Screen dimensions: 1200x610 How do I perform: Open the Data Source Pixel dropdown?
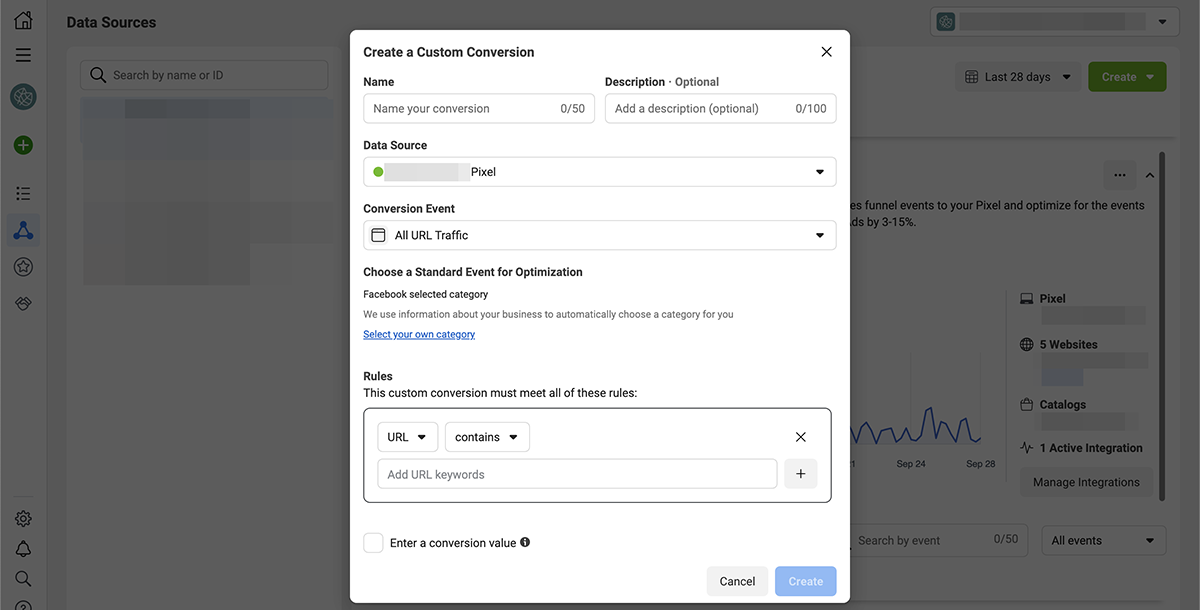(599, 172)
